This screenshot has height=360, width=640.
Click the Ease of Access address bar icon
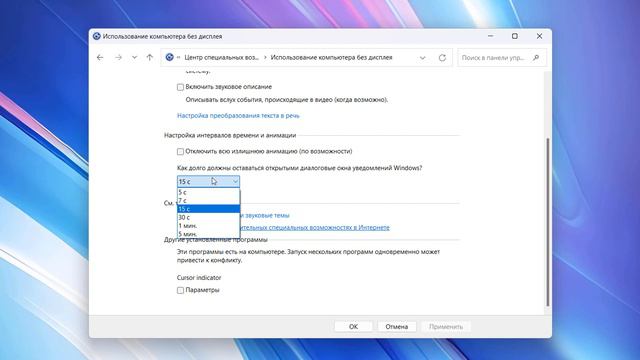click(x=169, y=58)
